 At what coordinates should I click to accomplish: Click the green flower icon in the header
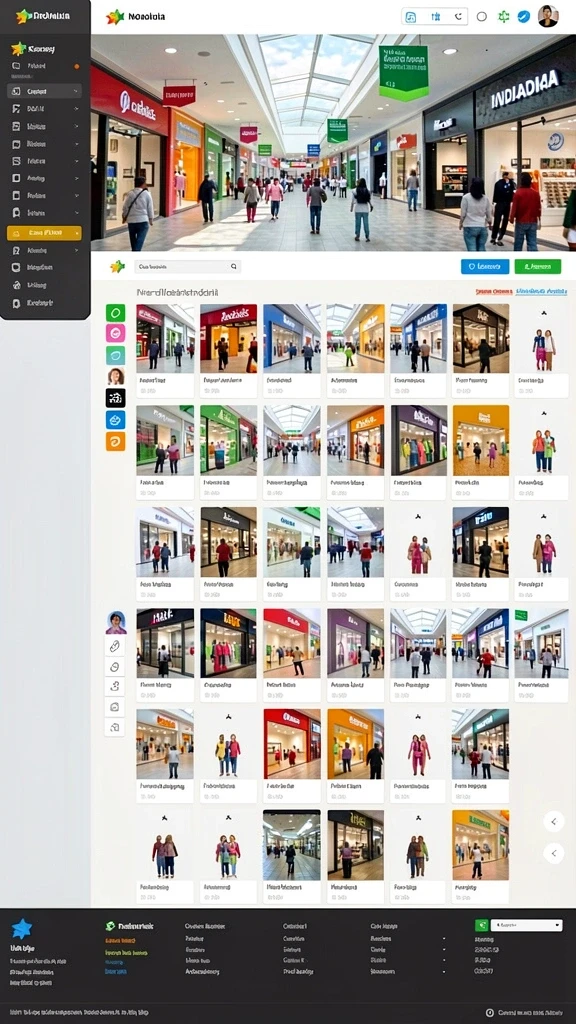tap(504, 17)
